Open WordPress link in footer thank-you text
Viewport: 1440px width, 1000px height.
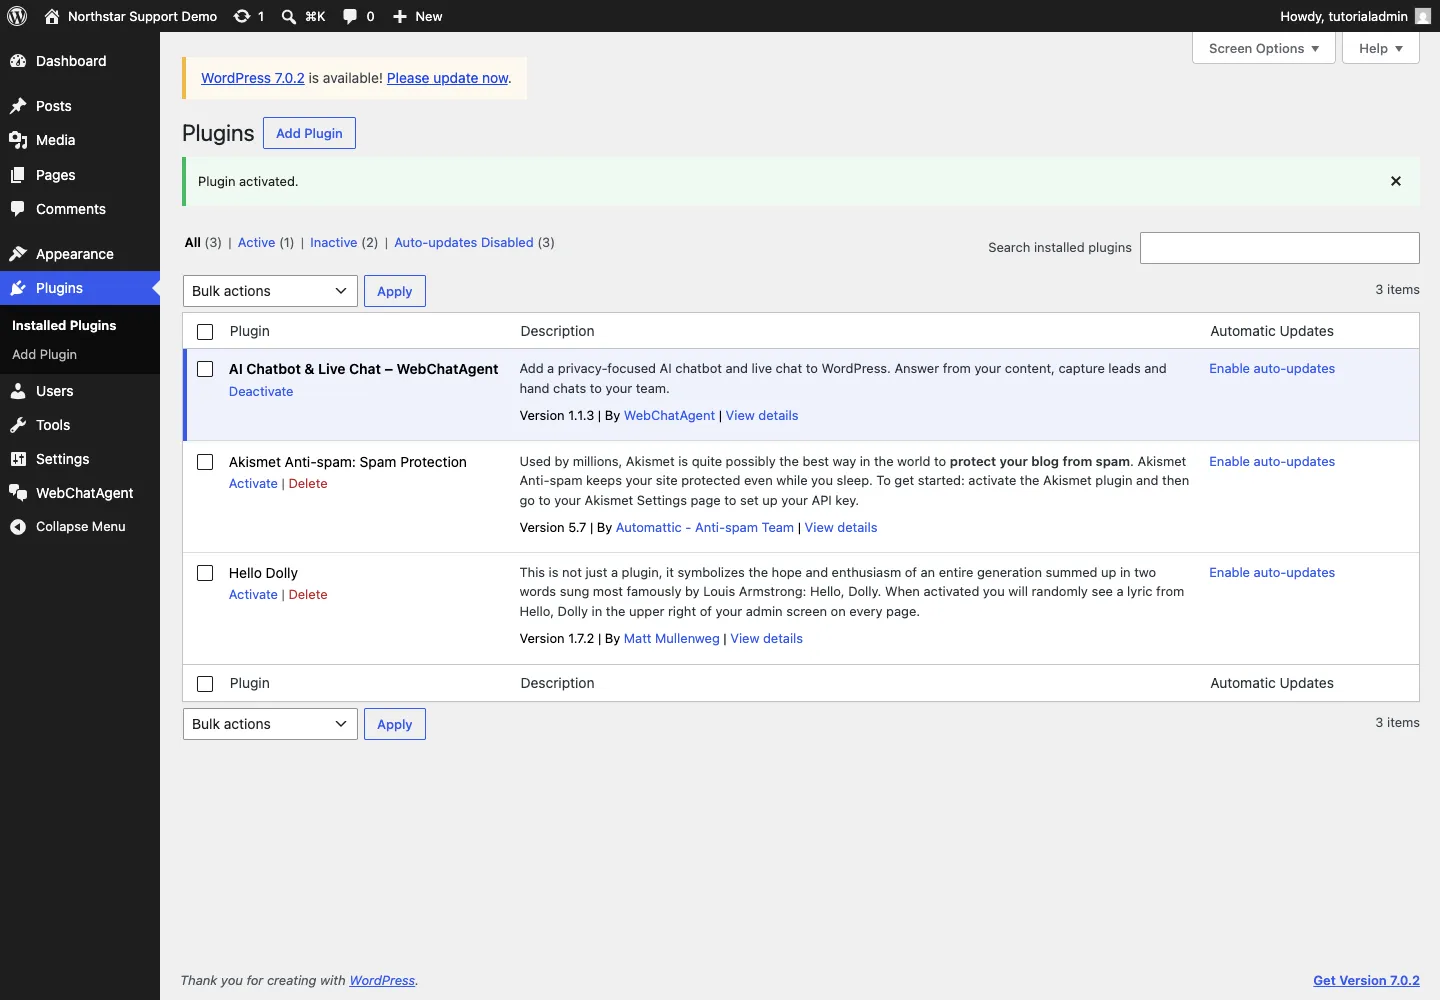click(x=382, y=980)
